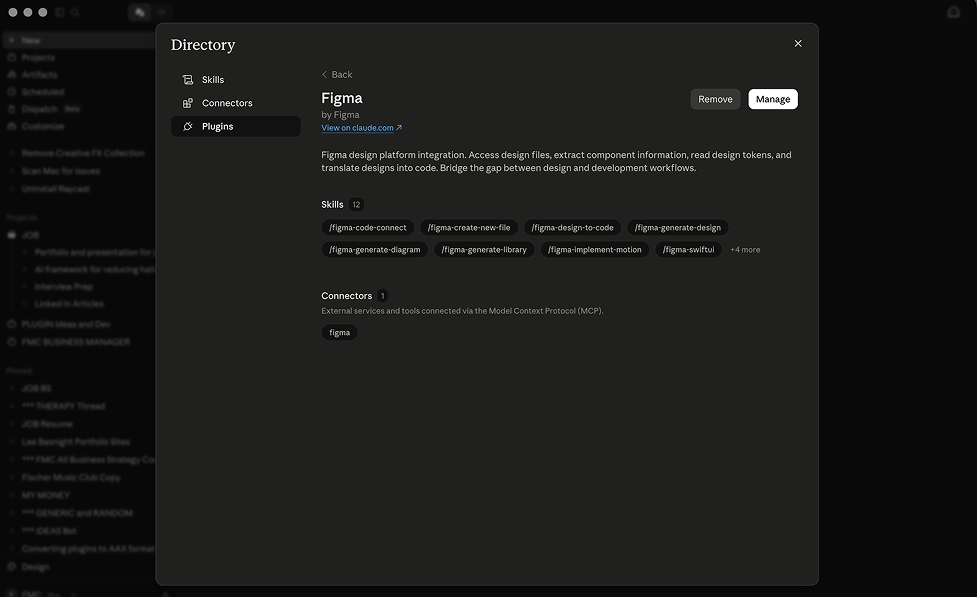
Task: Click the external-link arrow beside claude.com
Action: click(399, 128)
